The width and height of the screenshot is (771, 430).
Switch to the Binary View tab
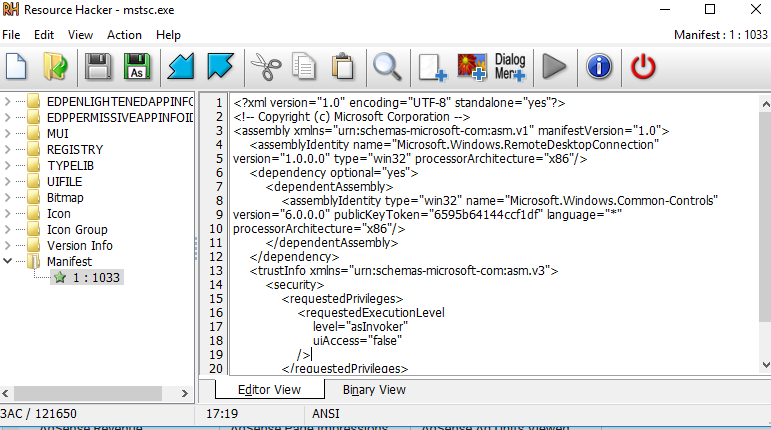pos(374,390)
